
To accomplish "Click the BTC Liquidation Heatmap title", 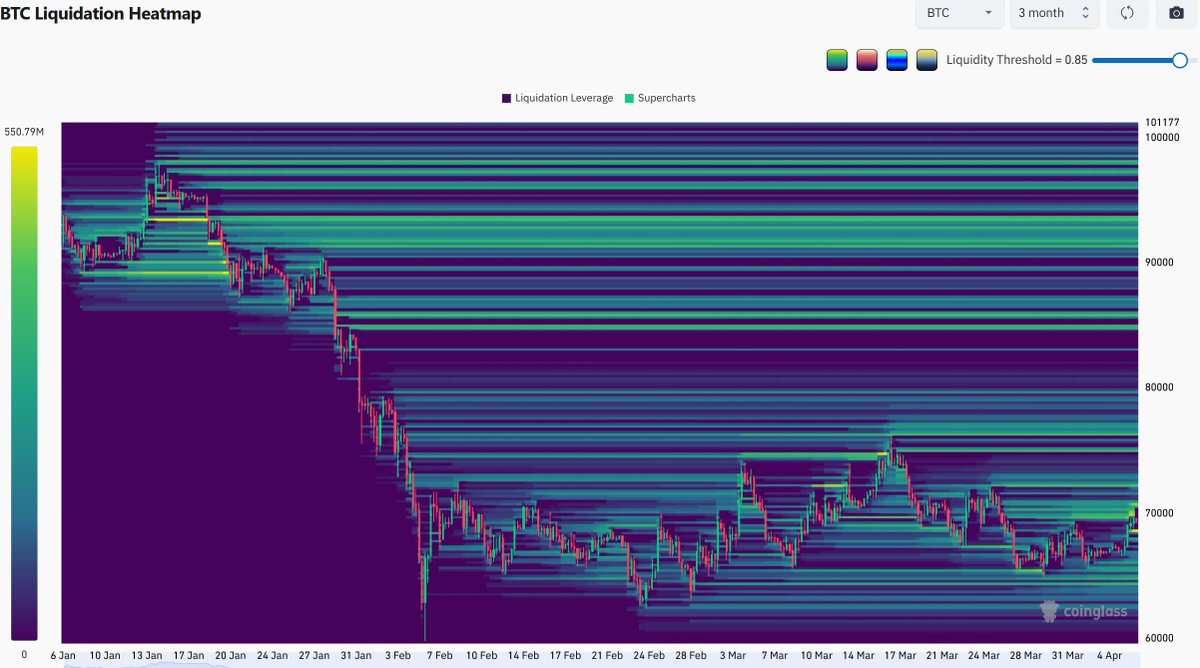I will point(100,14).
